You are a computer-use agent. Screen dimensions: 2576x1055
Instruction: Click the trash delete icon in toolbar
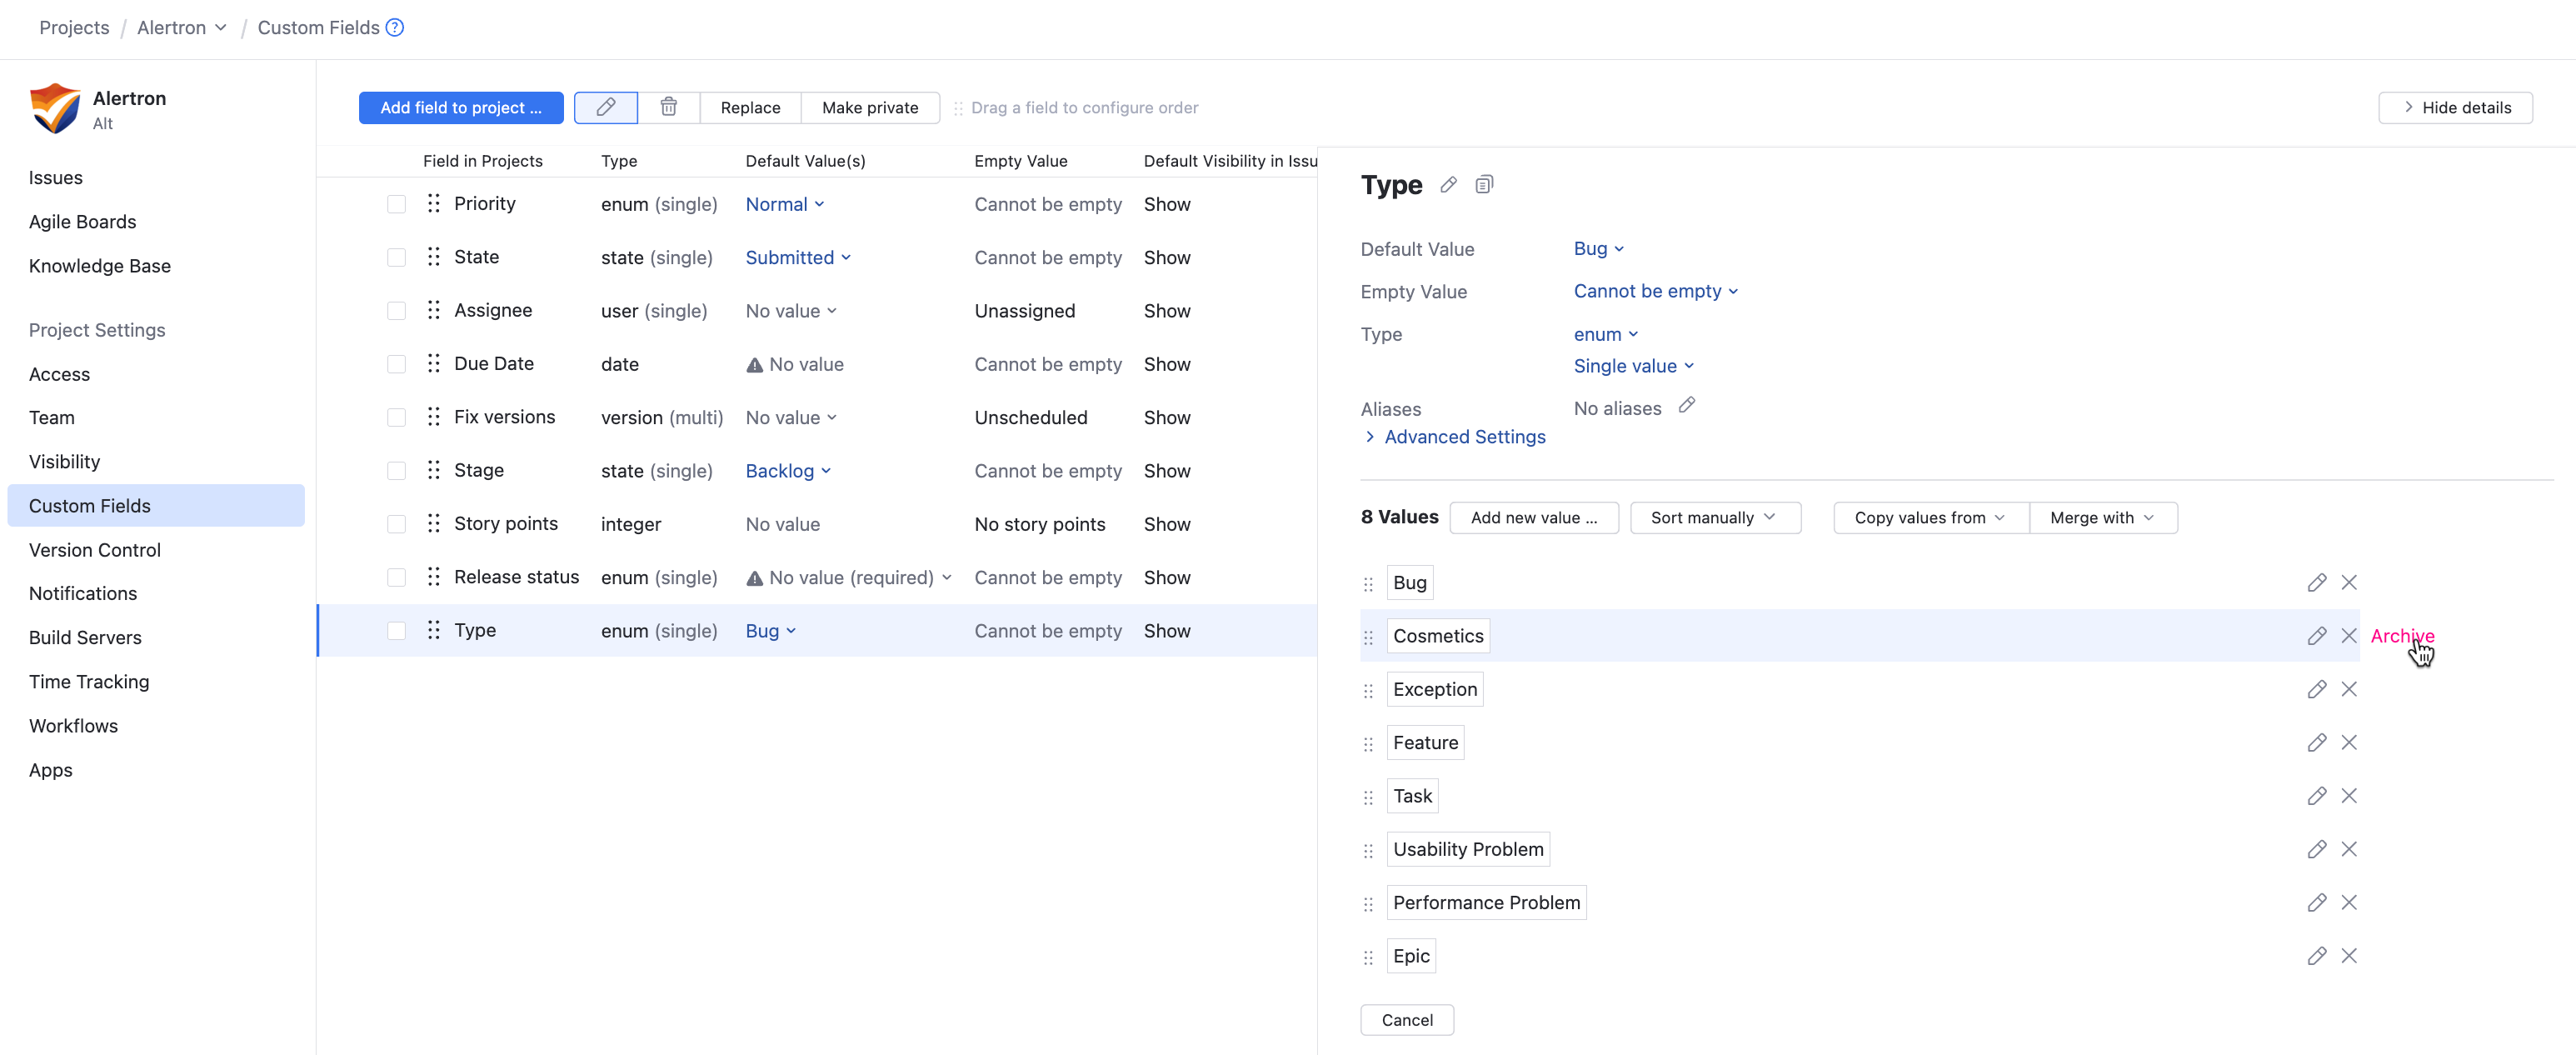click(668, 107)
